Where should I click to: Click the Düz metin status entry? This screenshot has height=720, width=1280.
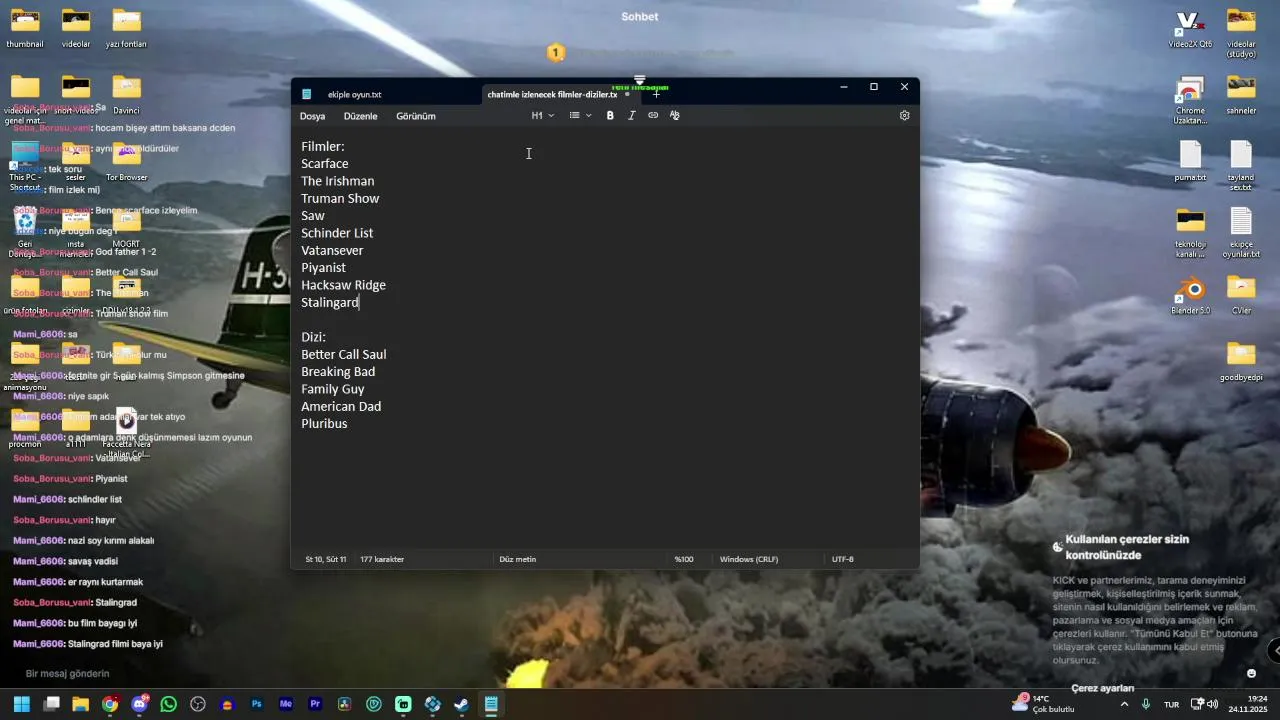518,559
